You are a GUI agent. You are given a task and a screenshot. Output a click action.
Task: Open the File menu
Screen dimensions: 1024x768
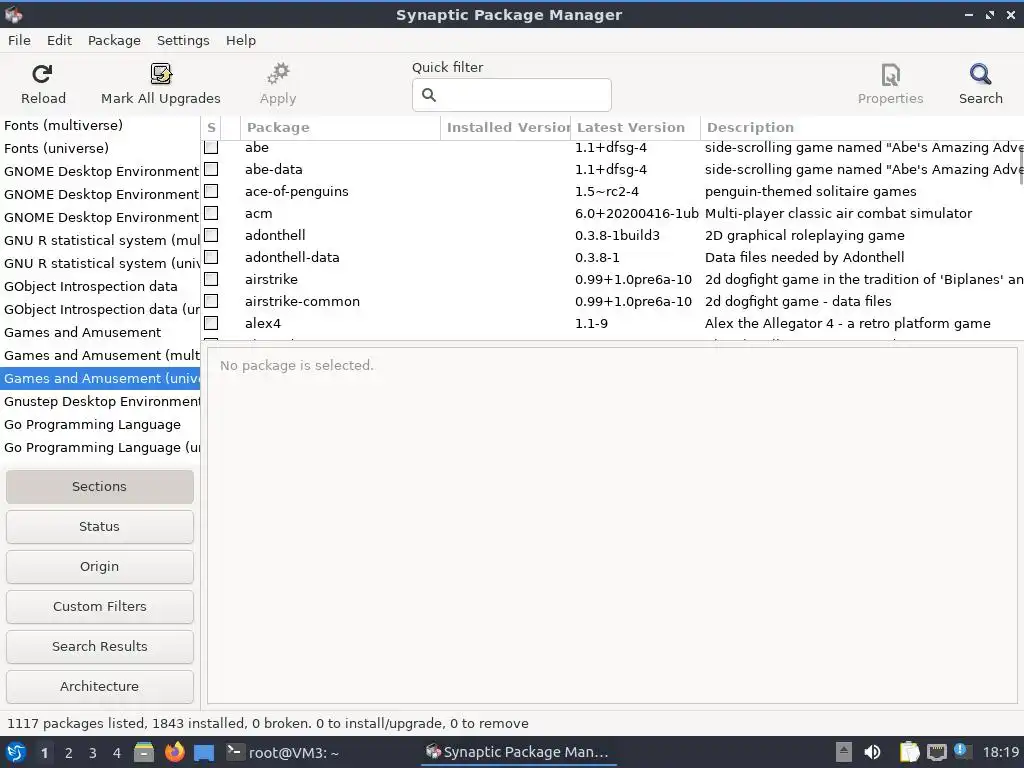click(19, 40)
